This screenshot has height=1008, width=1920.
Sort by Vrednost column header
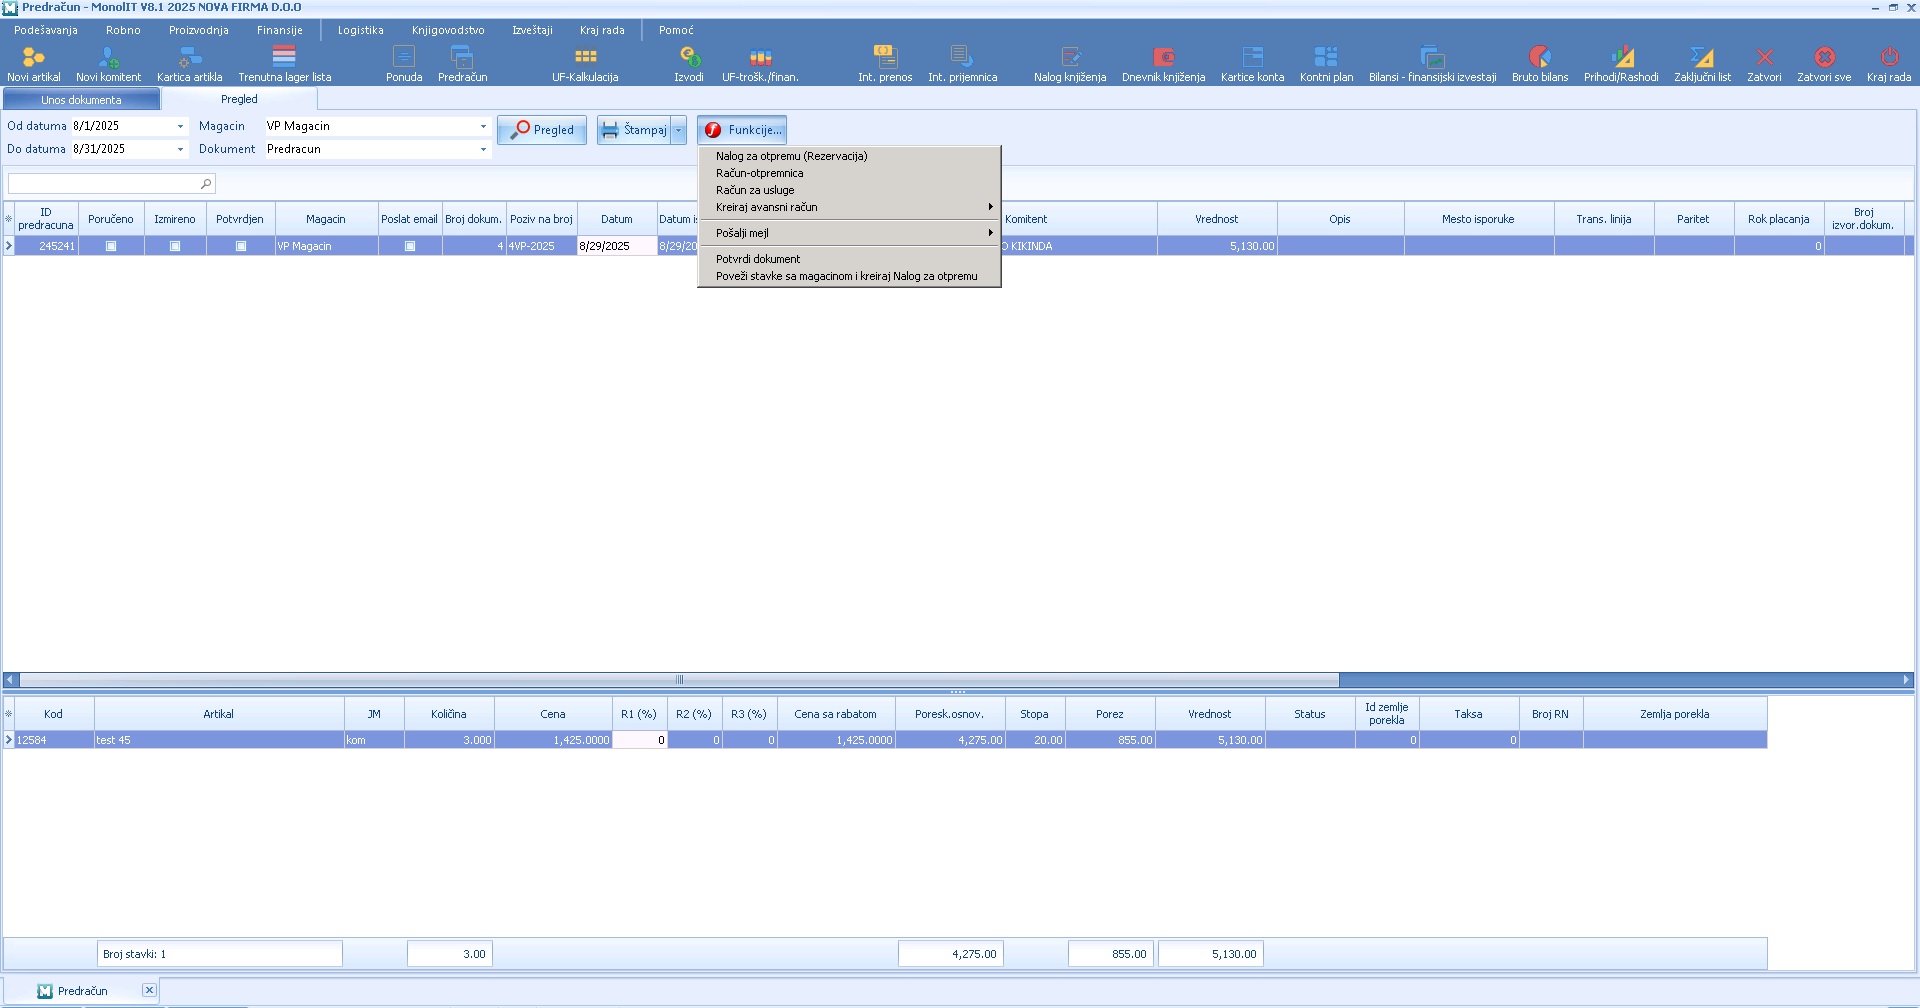(1217, 219)
